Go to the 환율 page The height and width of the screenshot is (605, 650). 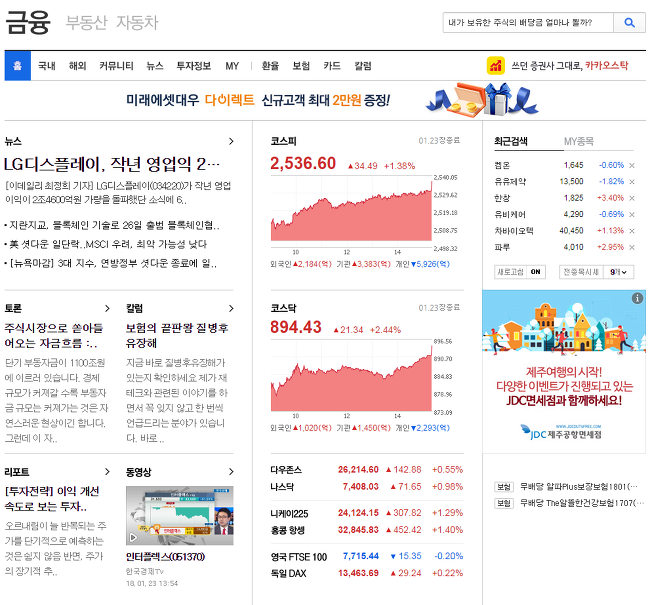(270, 66)
